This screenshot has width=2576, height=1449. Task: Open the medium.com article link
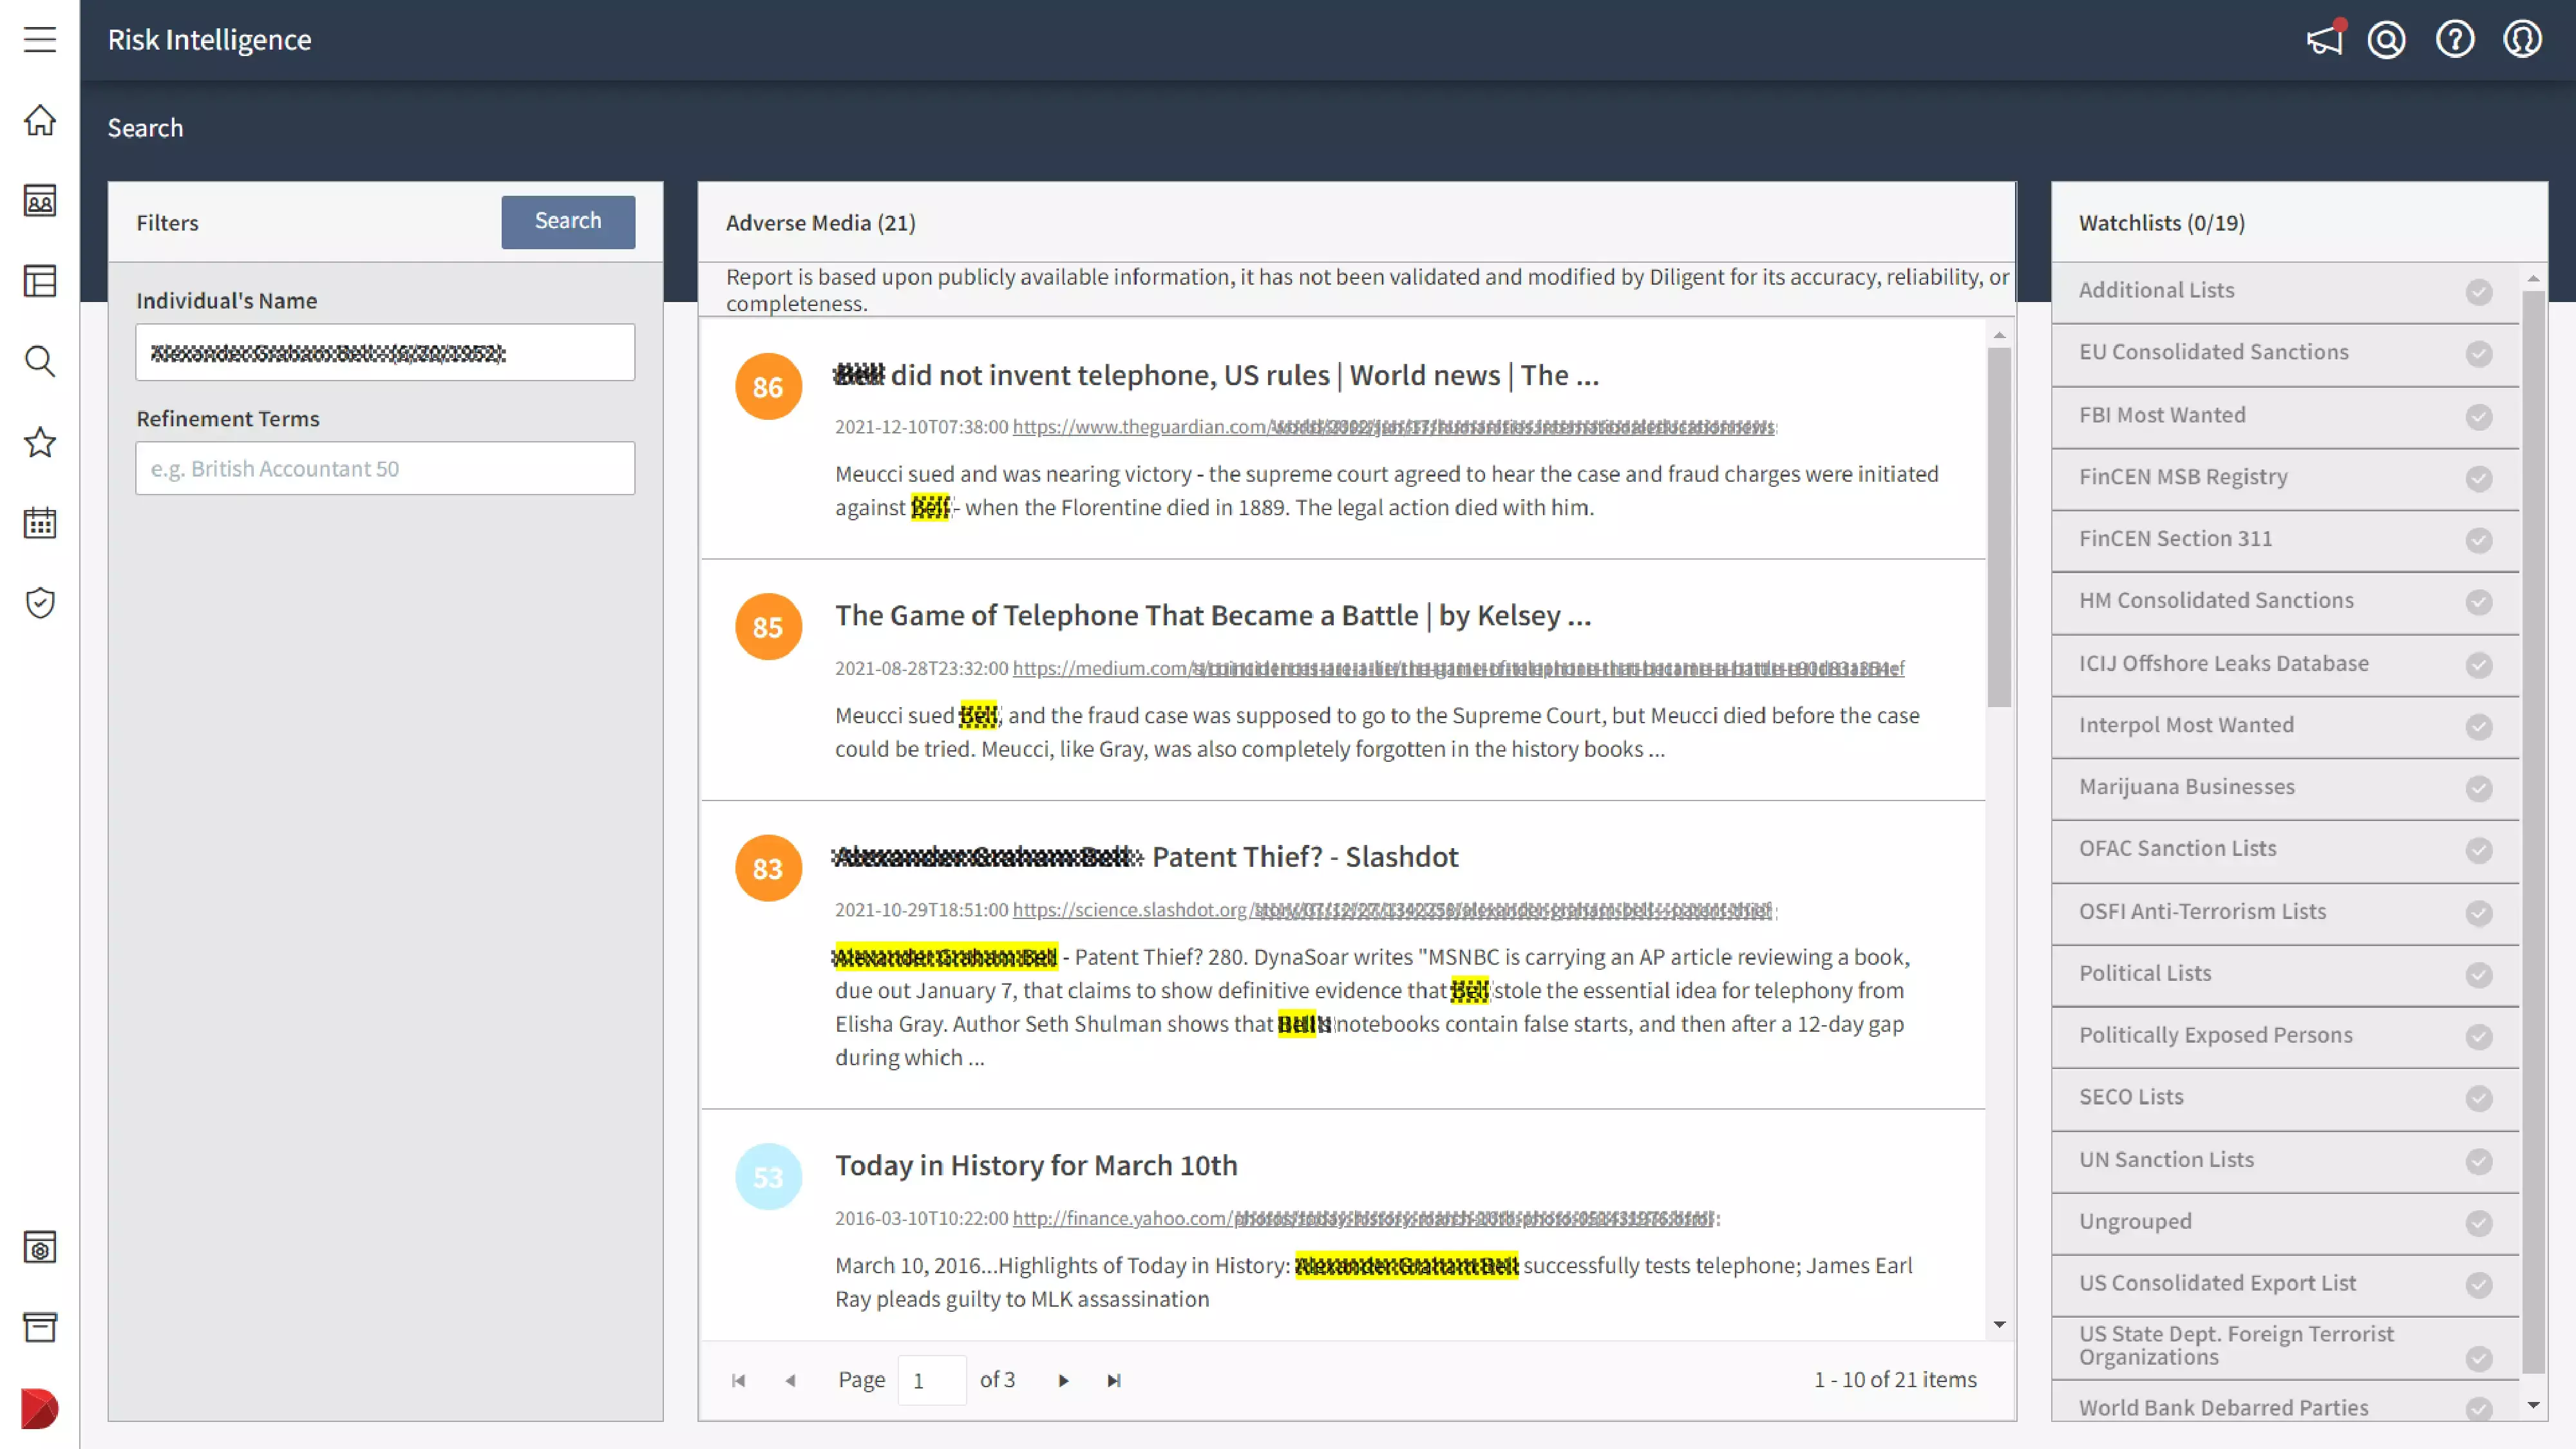tap(1458, 668)
